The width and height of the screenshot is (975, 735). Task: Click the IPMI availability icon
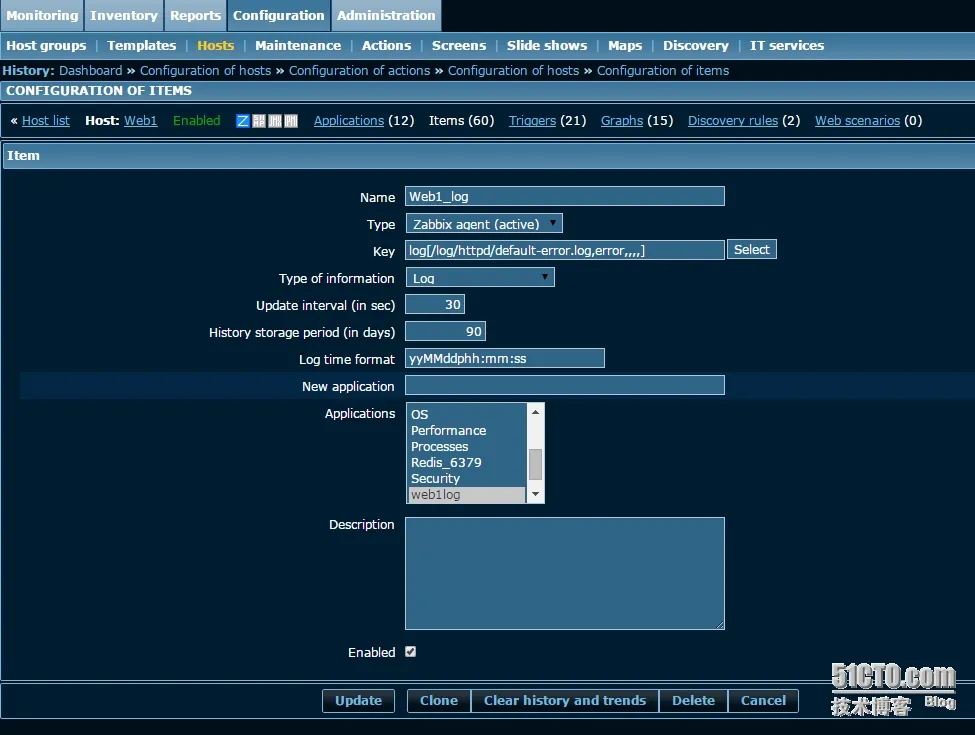pyautogui.click(x=291, y=121)
